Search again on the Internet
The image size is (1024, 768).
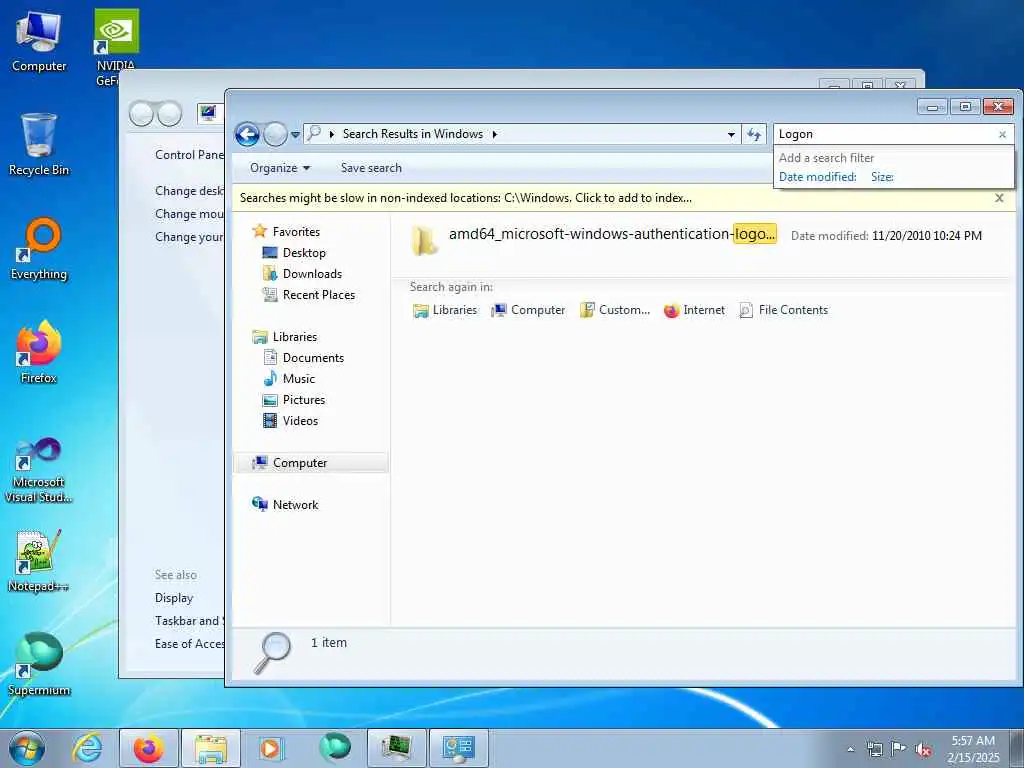[x=694, y=310]
